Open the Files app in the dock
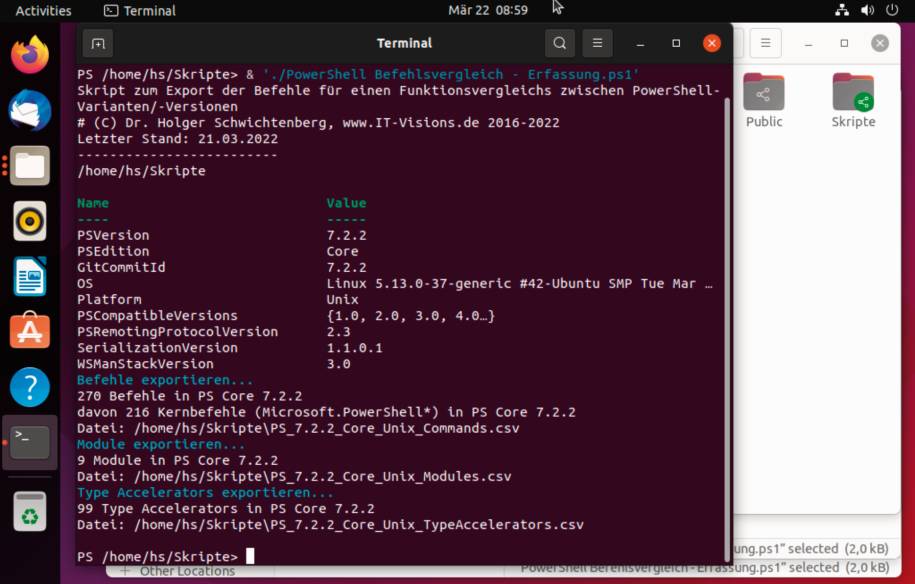 30,166
